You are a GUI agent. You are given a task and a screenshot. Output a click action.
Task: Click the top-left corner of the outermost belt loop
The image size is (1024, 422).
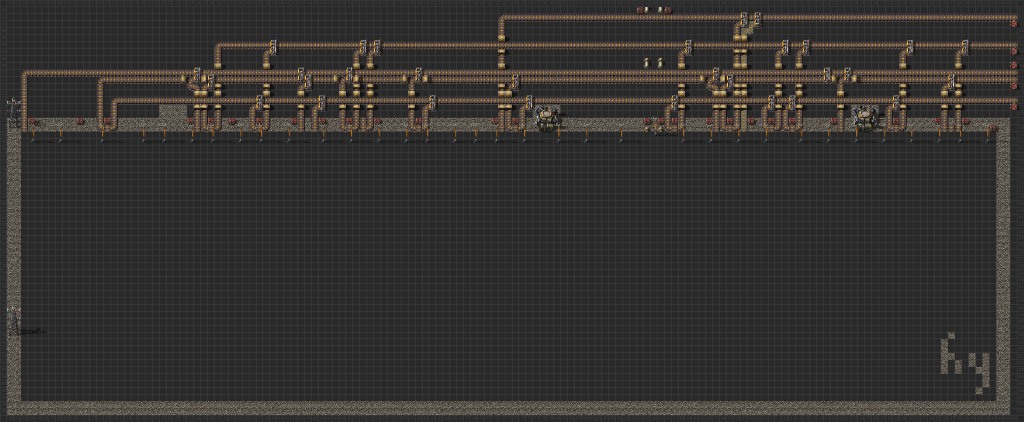click(x=25, y=74)
